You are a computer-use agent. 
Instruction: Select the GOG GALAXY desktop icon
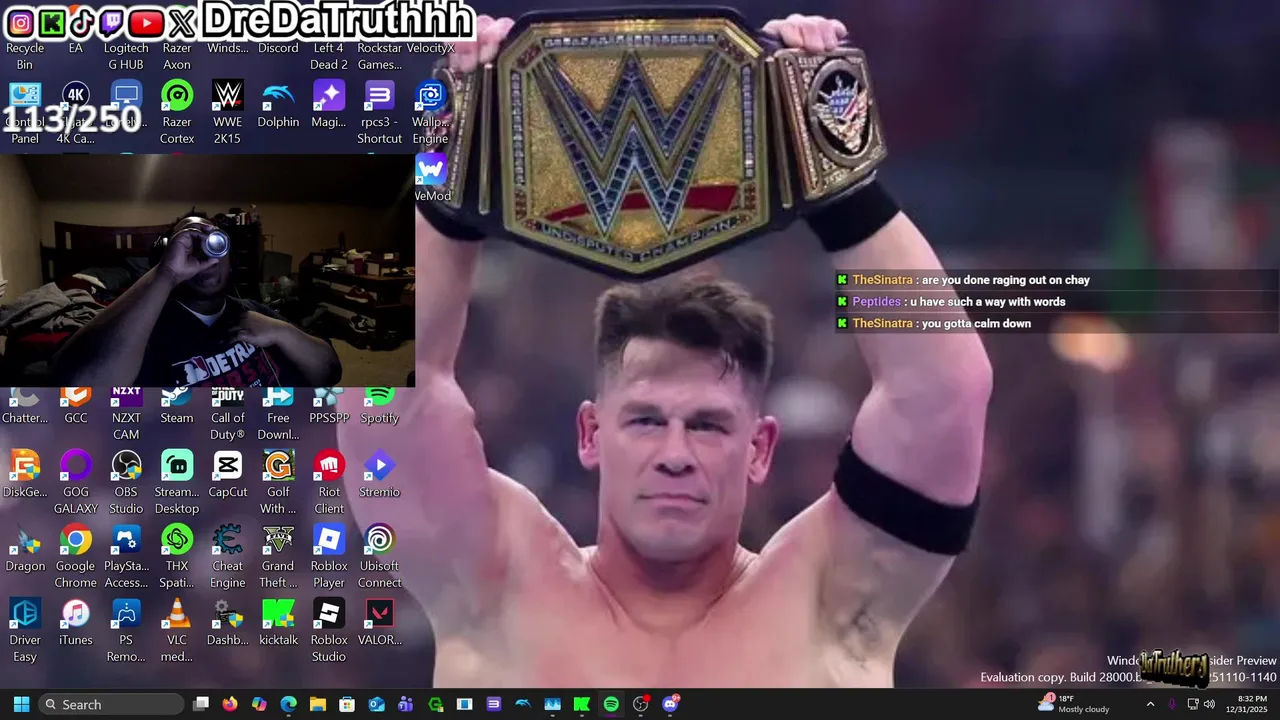[76, 482]
